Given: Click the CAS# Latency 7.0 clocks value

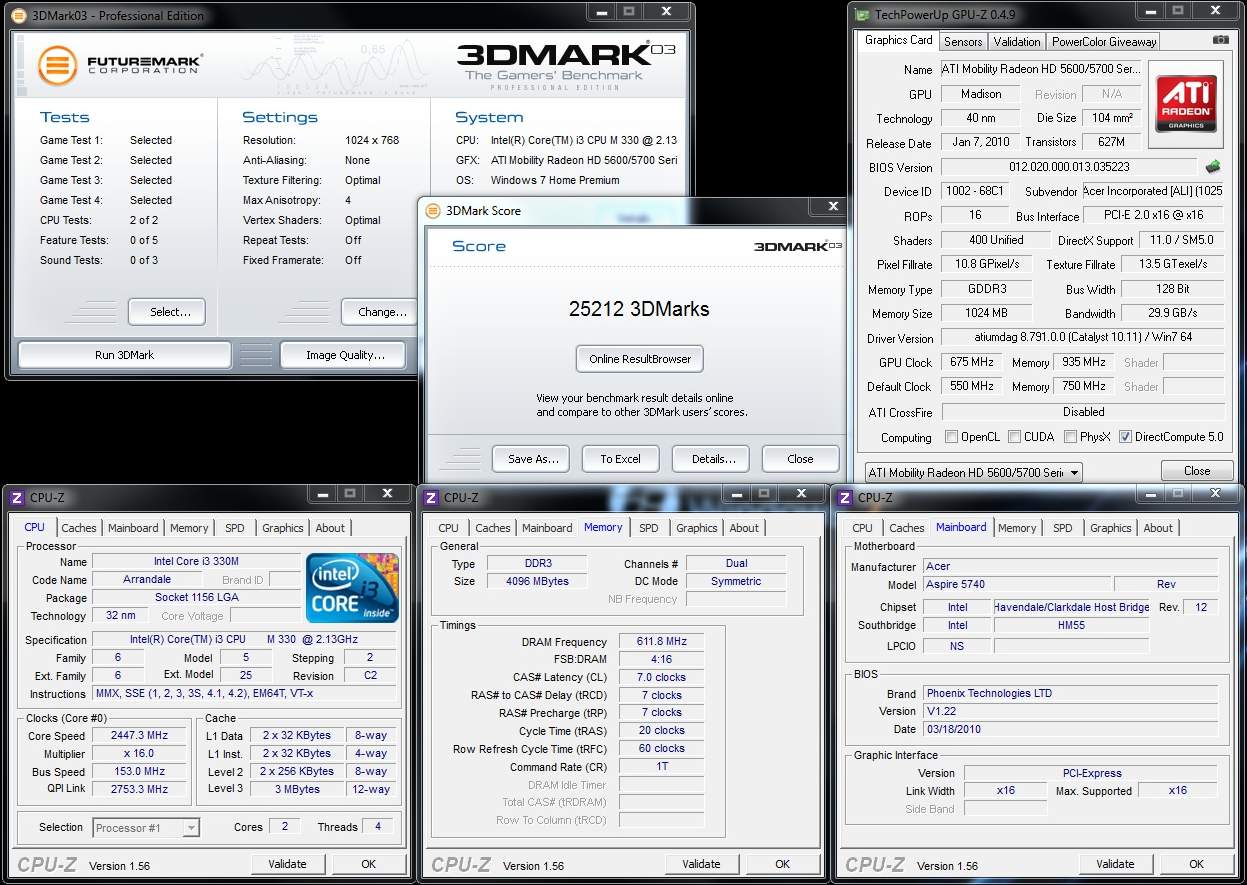Looking at the screenshot, I should point(661,677).
